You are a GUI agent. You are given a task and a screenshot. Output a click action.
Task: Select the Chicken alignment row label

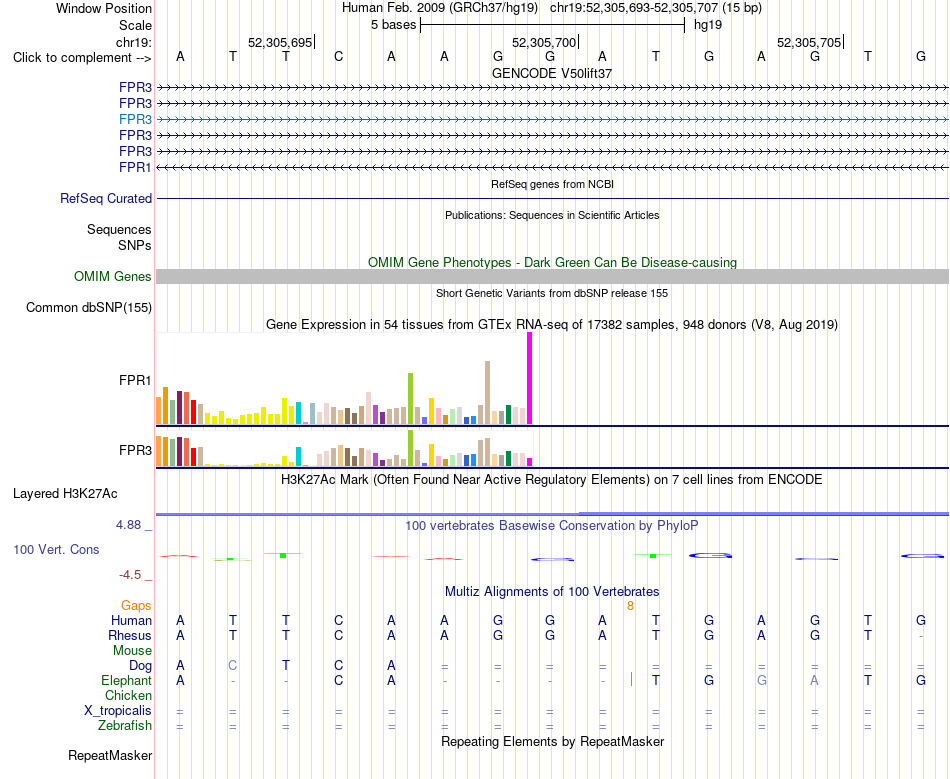click(x=128, y=695)
